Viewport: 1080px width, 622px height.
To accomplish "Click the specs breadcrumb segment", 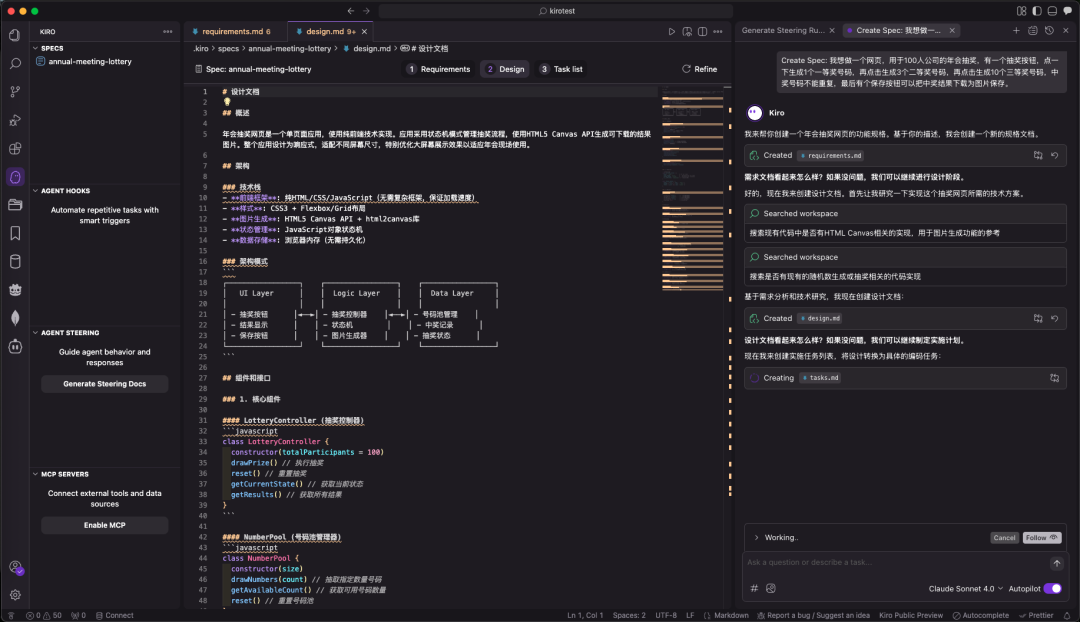I will coord(228,49).
